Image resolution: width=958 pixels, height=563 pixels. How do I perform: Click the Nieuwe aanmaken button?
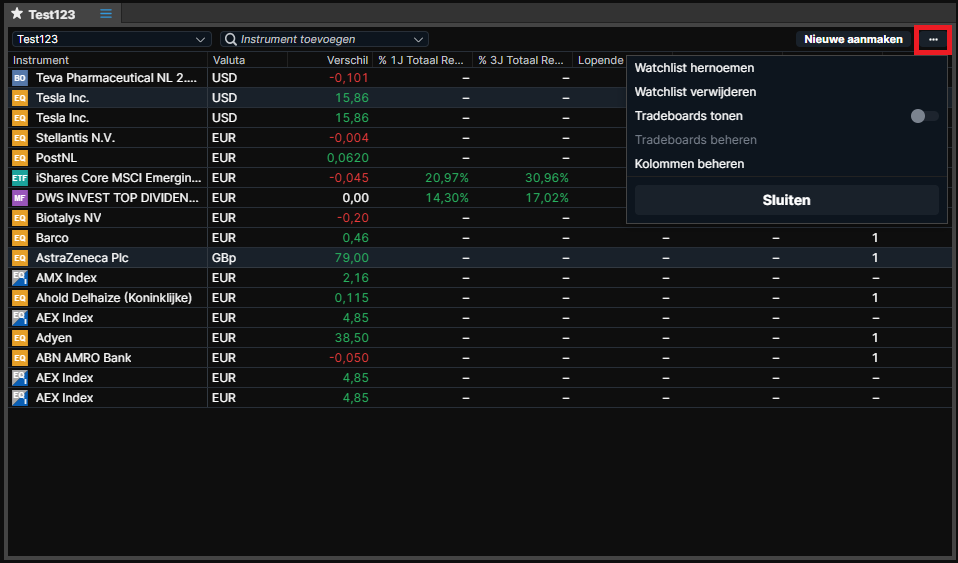click(853, 39)
